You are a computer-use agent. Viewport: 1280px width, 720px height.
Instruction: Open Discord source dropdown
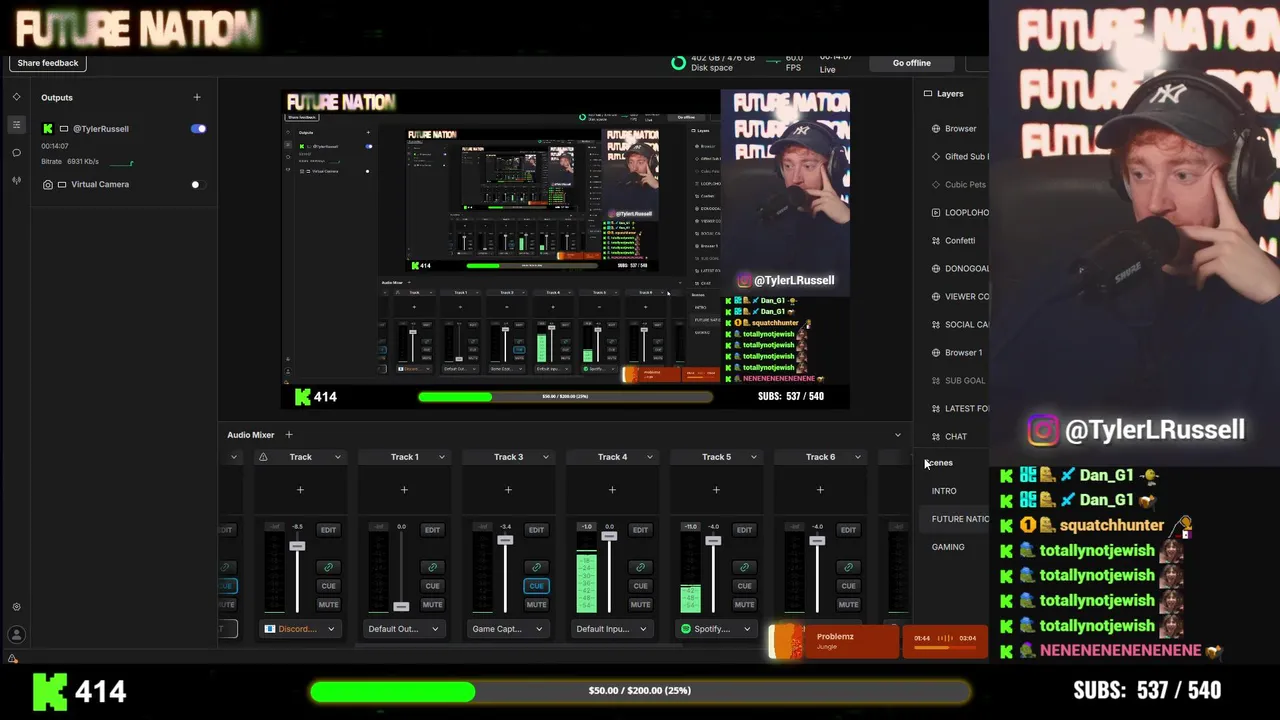300,629
